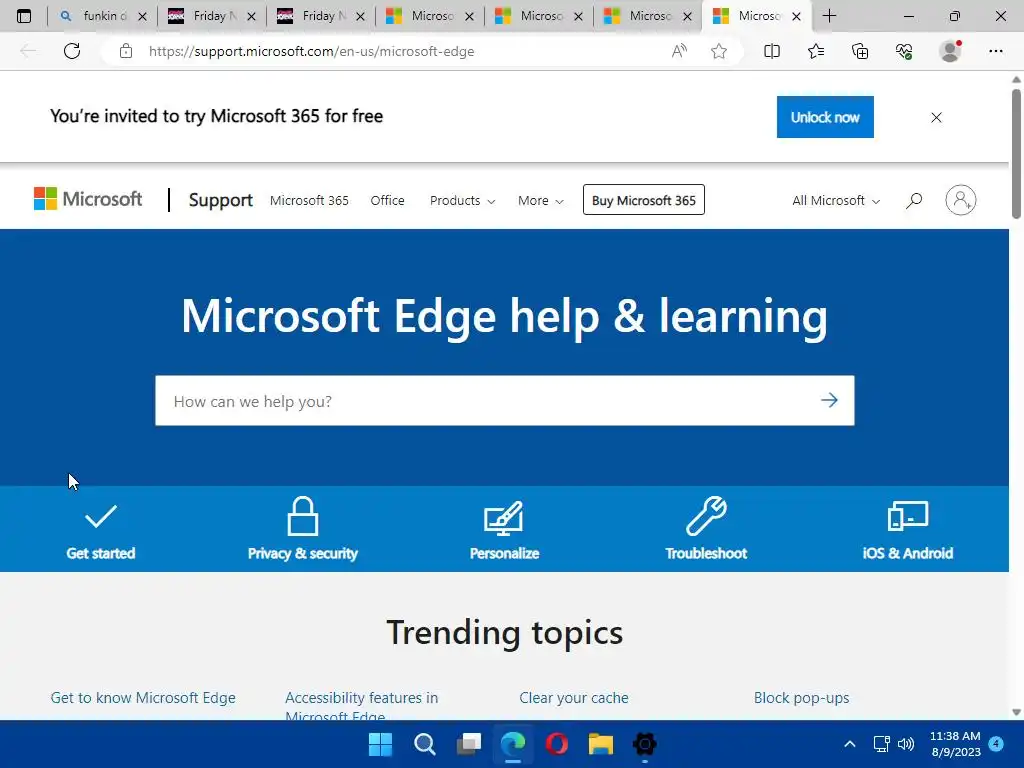This screenshot has height=768, width=1024.
Task: Go to Support home link
Action: click(221, 200)
